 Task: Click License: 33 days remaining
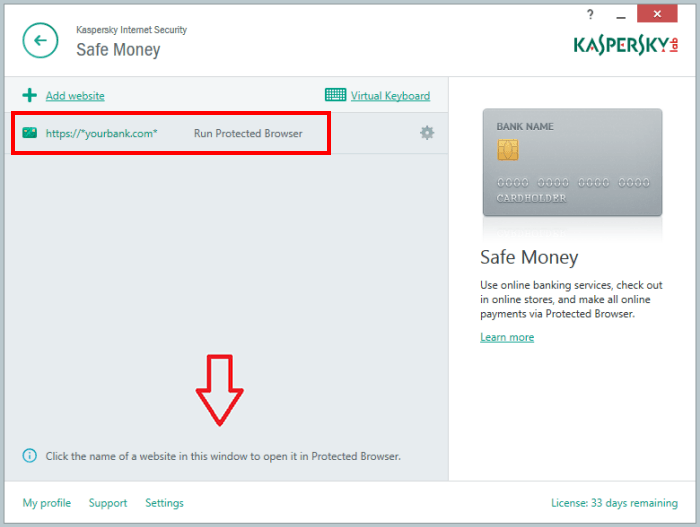614,503
